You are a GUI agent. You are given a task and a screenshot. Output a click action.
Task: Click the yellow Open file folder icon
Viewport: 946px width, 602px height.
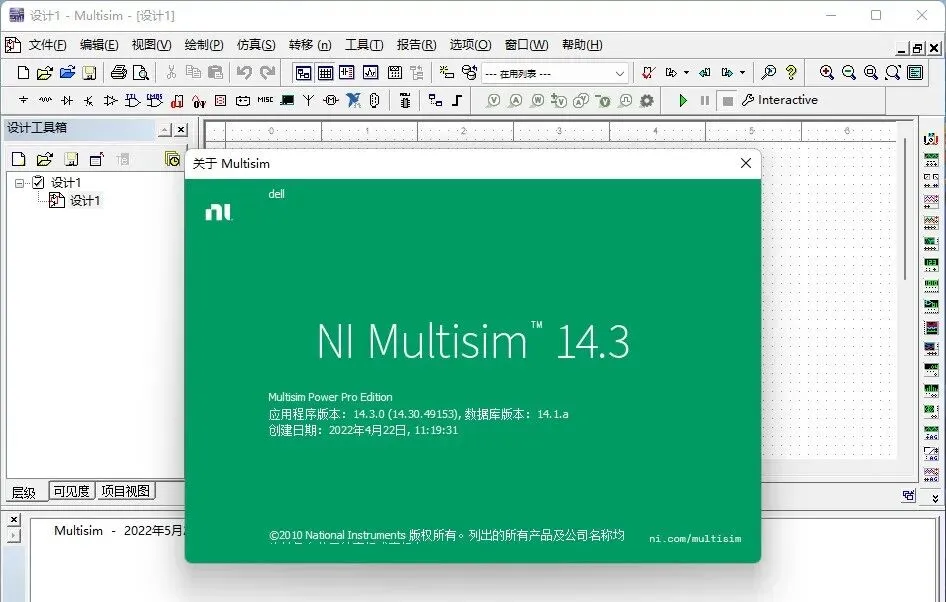(45, 73)
